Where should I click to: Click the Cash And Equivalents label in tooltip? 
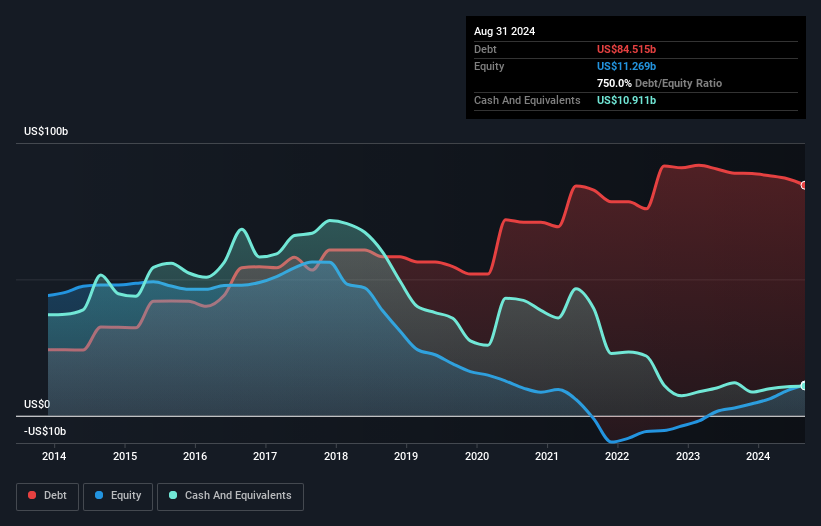pyautogui.click(x=527, y=100)
